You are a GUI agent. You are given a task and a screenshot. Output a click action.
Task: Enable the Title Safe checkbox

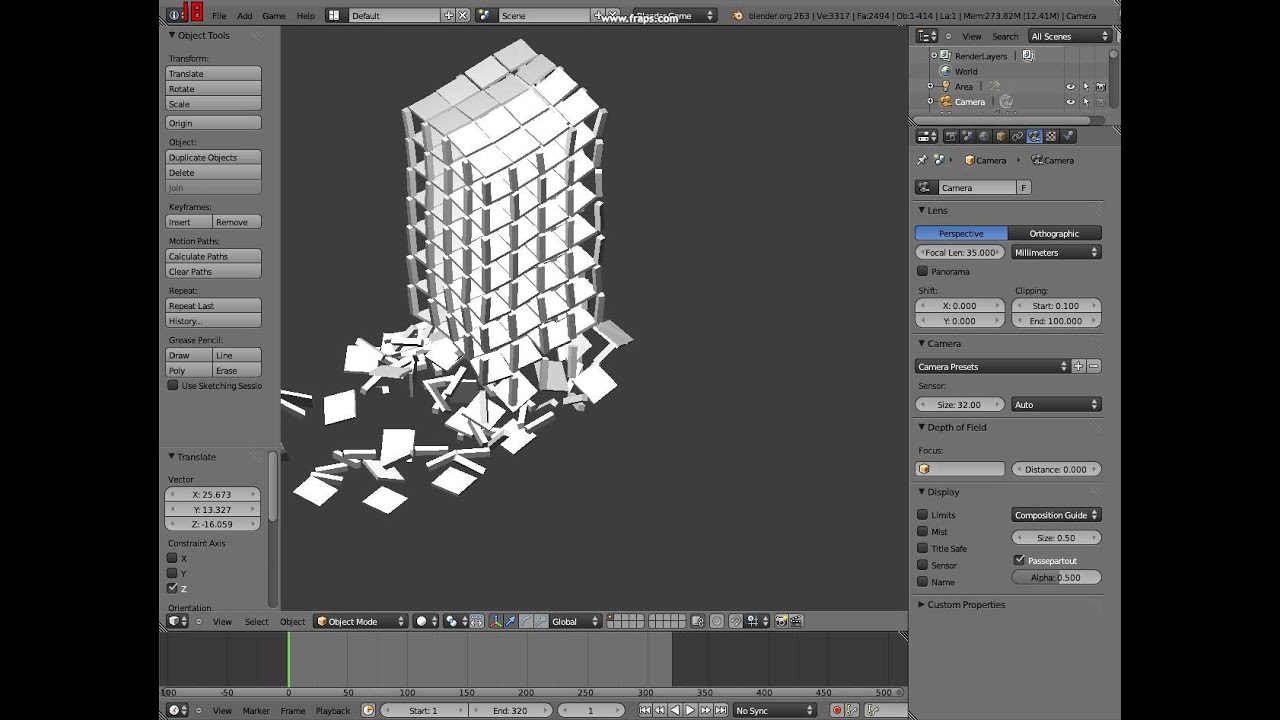pyautogui.click(x=922, y=548)
